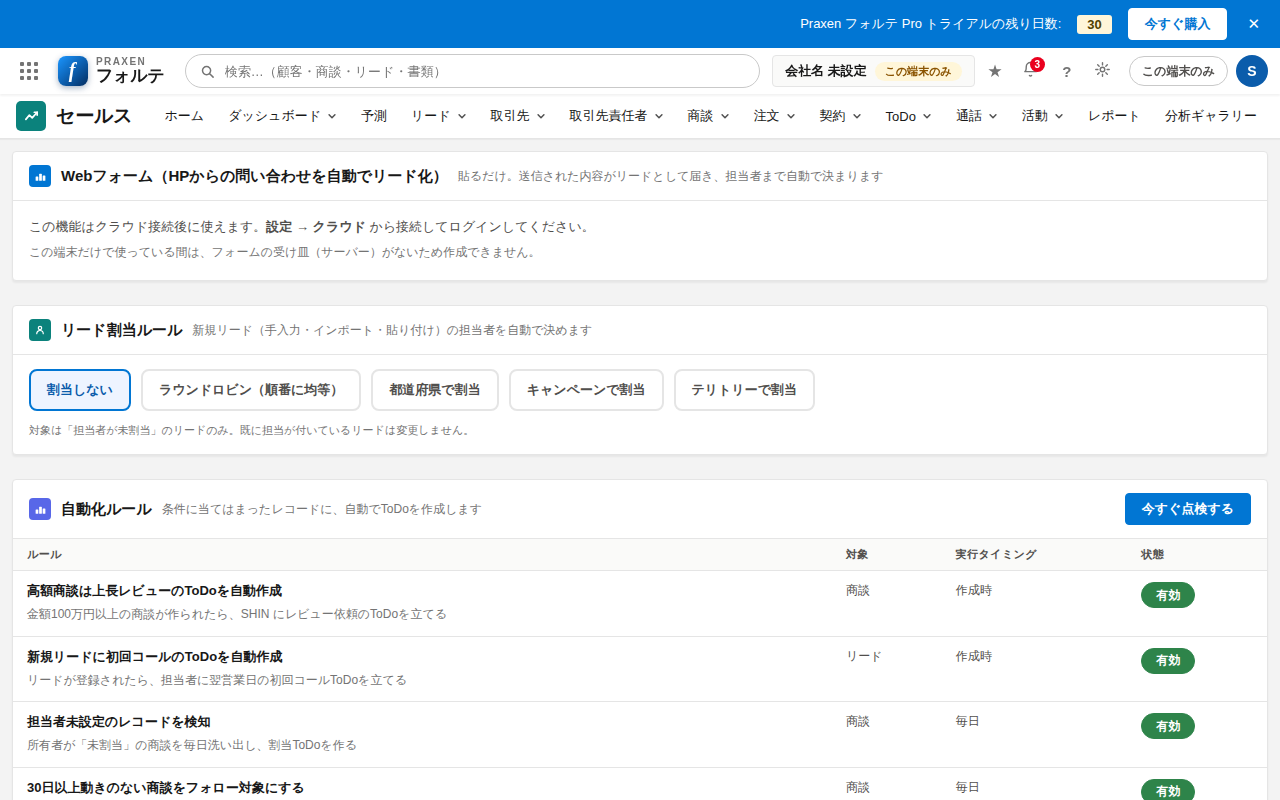
Task: Click trial days remaining badge 30
Action: (x=1094, y=24)
